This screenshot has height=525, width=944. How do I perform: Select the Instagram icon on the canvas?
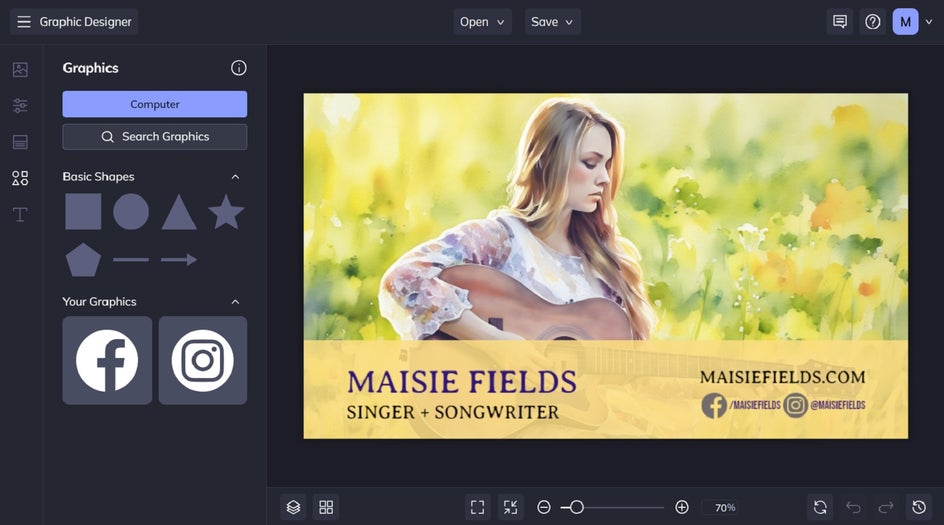point(795,405)
